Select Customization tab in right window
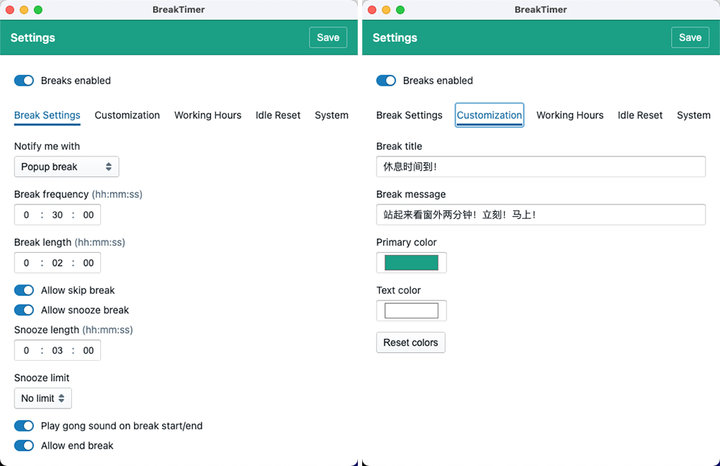The width and height of the screenshot is (720, 466). coord(489,115)
